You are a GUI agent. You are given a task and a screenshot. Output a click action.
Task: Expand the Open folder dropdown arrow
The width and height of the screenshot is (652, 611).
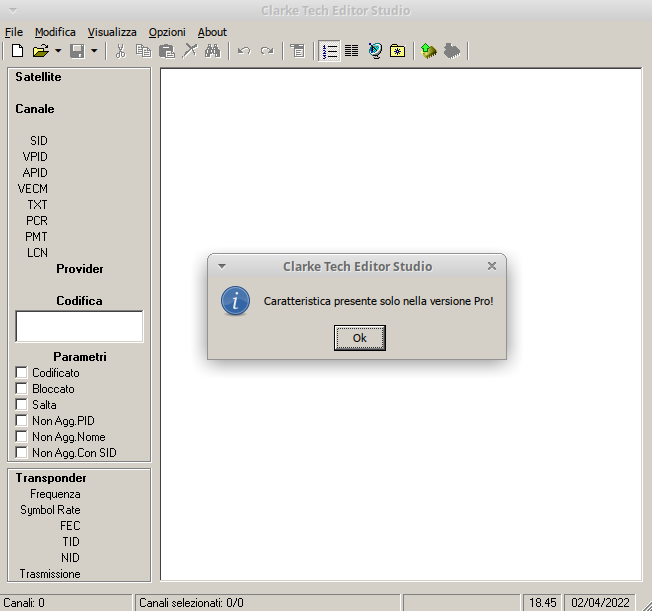pyautogui.click(x=58, y=51)
